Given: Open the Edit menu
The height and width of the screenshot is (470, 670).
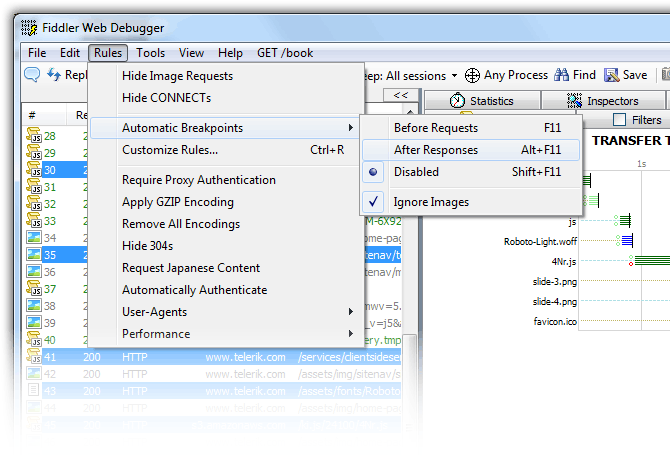Looking at the screenshot, I should coord(70,53).
